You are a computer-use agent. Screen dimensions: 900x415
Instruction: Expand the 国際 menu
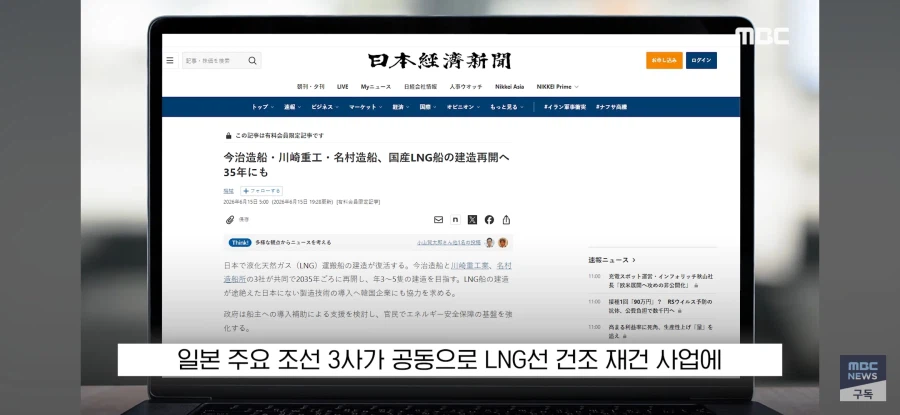pyautogui.click(x=428, y=107)
